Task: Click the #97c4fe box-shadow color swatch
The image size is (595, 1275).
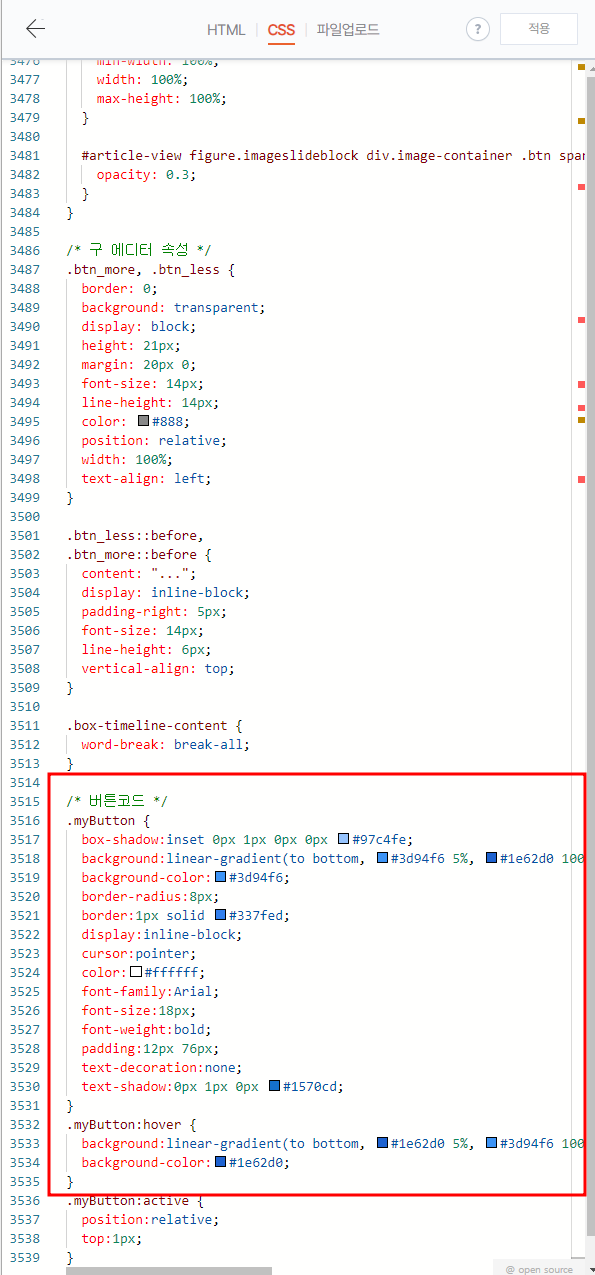Action: [343, 839]
